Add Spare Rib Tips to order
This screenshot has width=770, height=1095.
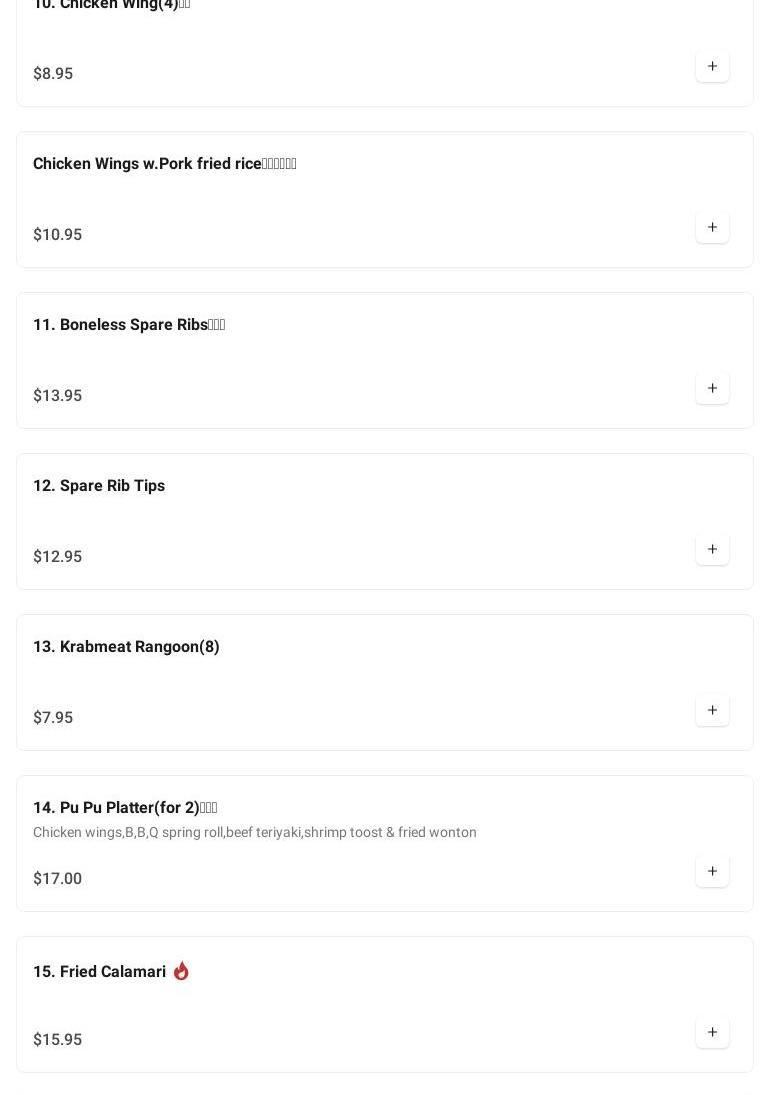point(712,550)
